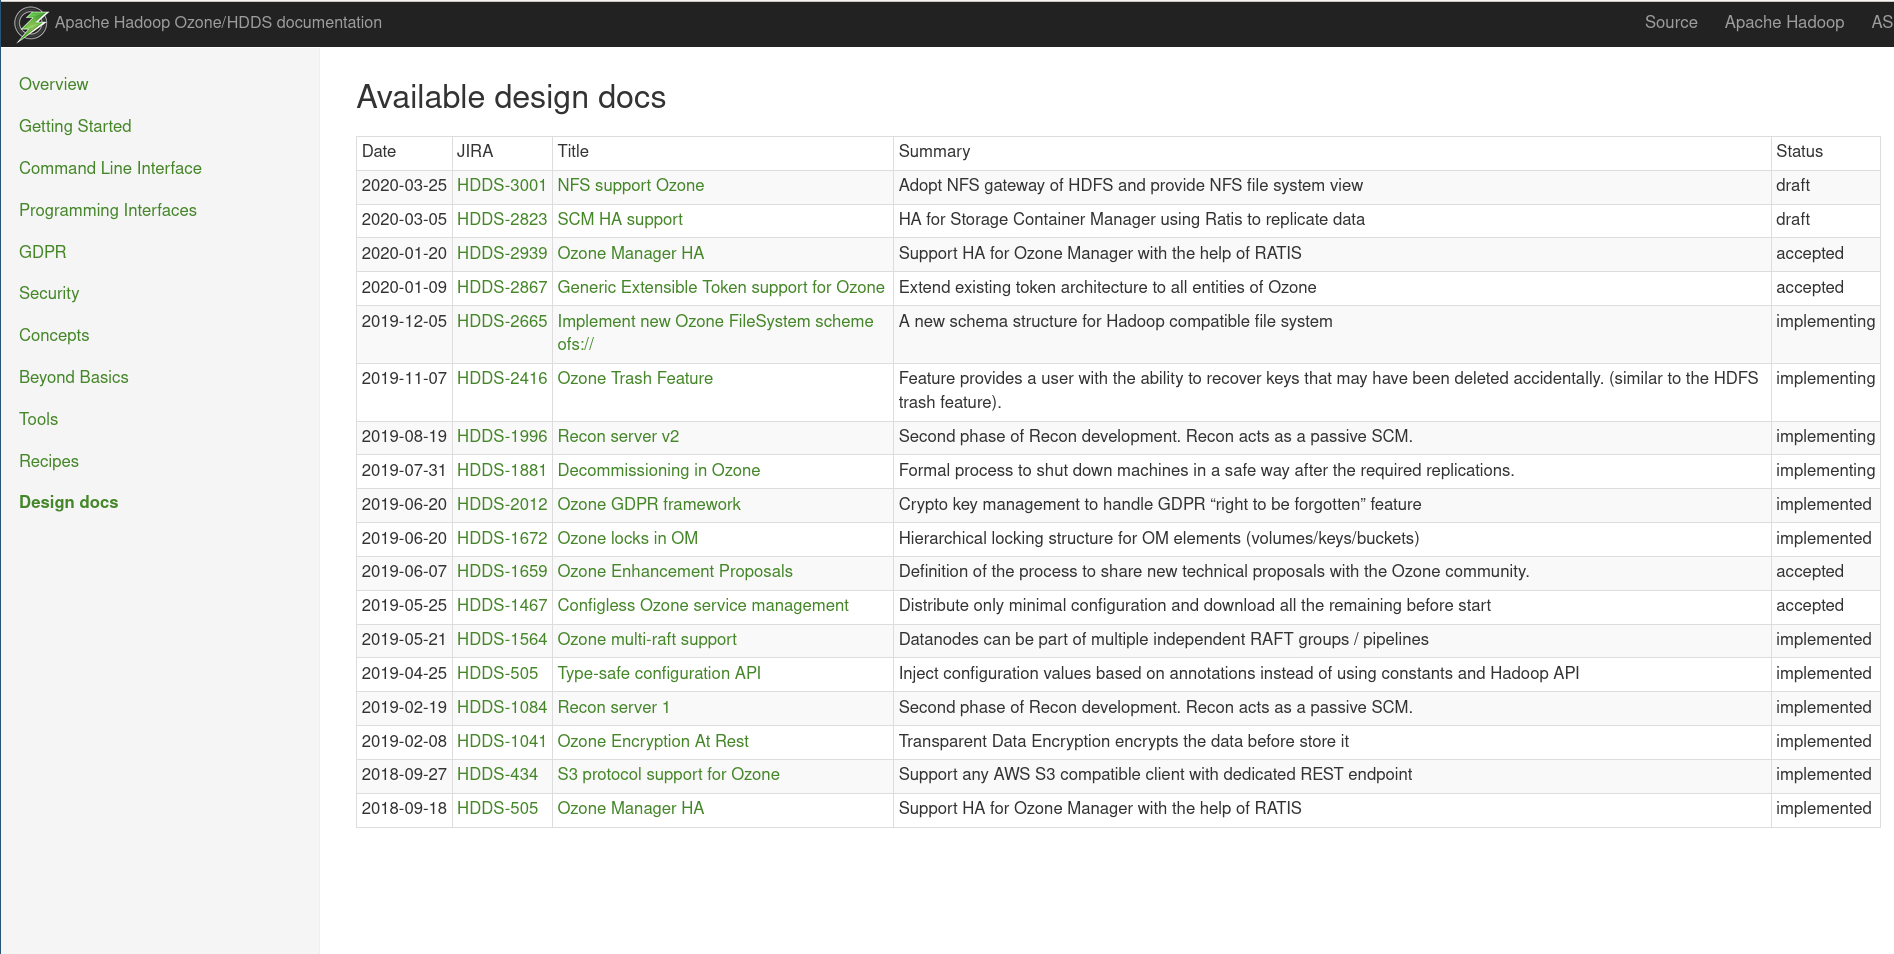Screen dimensions: 1894x954
Task: Click the date cell 2018-09-27
Action: (x=404, y=774)
